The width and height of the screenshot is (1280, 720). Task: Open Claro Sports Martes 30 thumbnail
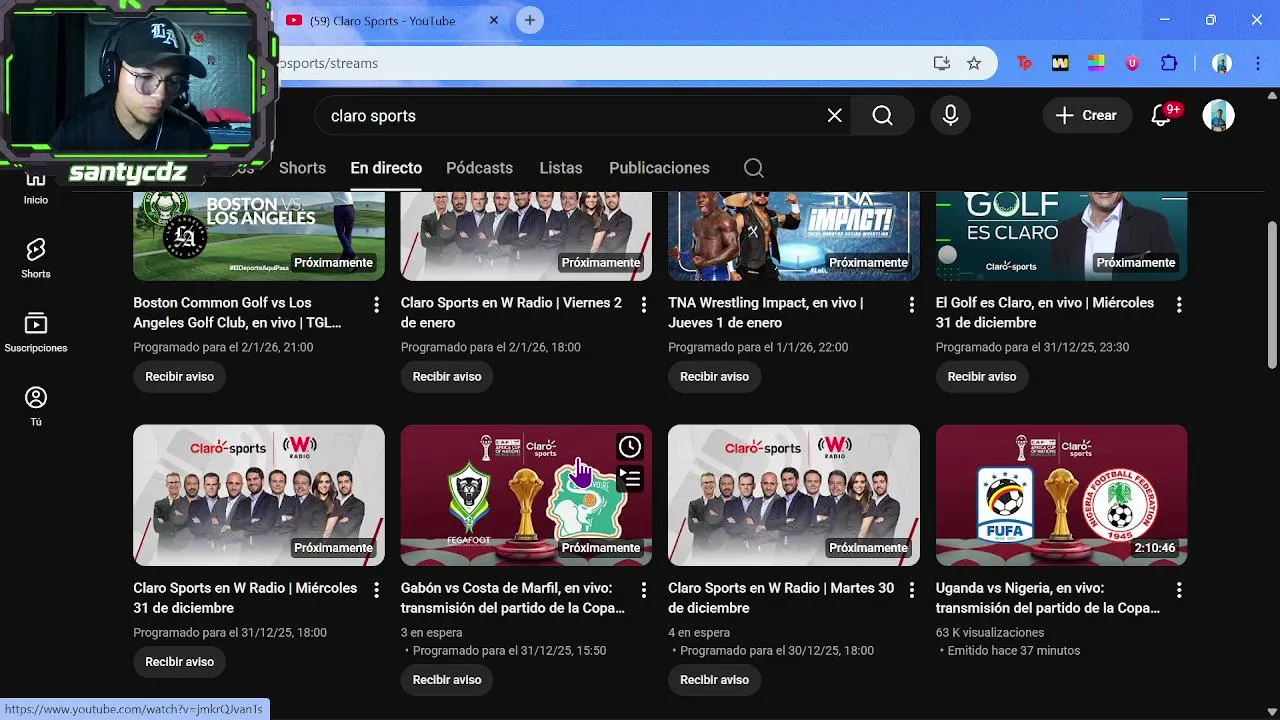[794, 495]
